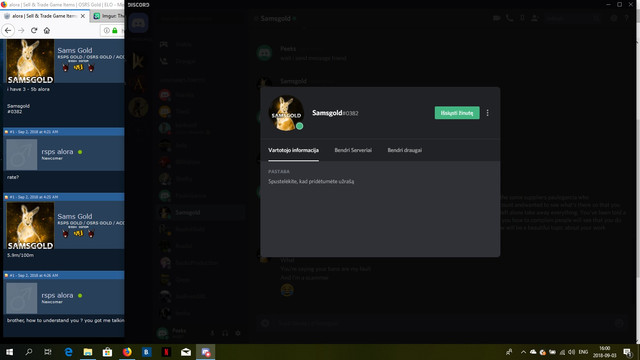Click the Samsgold profile avatar in popup
640x360 pixels.
pos(286,113)
